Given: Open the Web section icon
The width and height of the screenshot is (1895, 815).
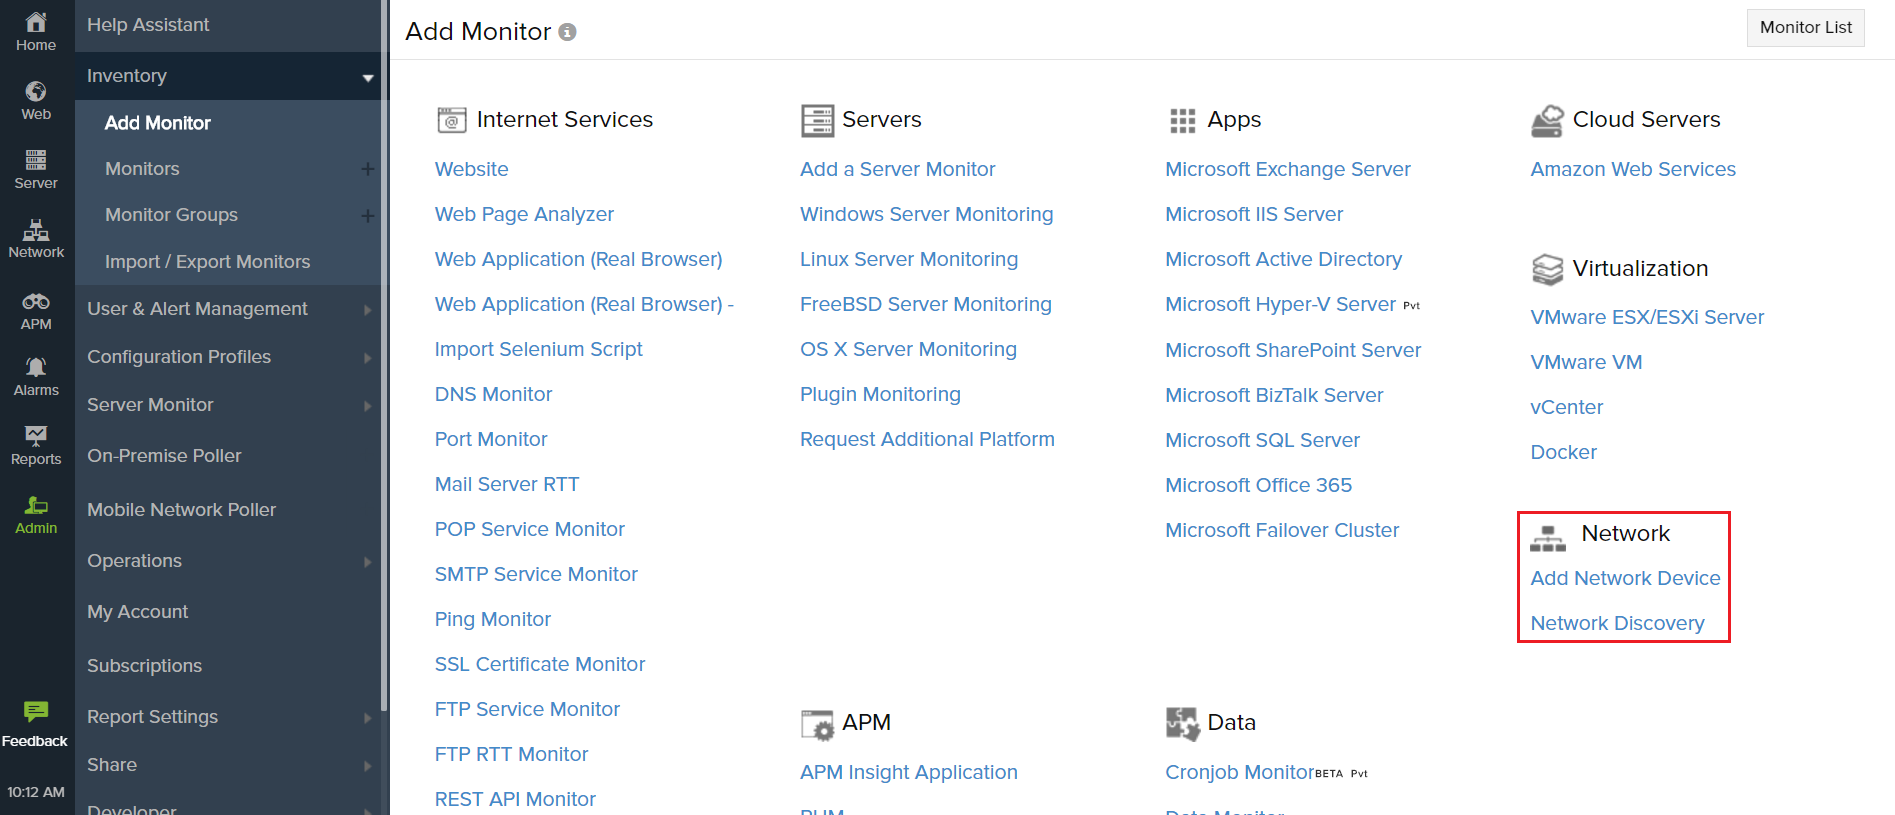Looking at the screenshot, I should pyautogui.click(x=36, y=93).
